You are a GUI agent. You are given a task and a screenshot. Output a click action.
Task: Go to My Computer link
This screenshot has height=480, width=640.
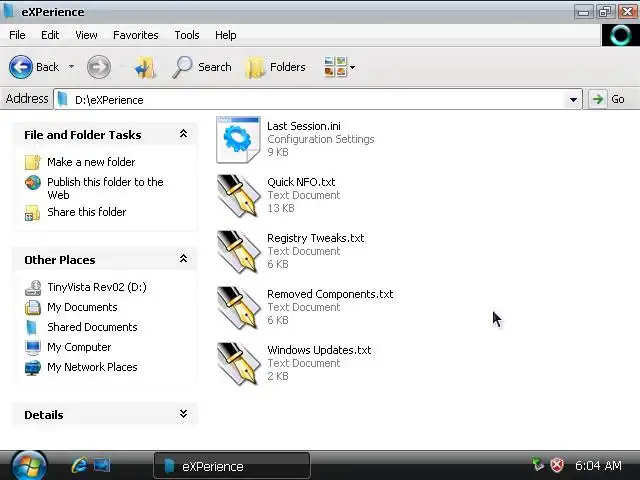pos(79,347)
